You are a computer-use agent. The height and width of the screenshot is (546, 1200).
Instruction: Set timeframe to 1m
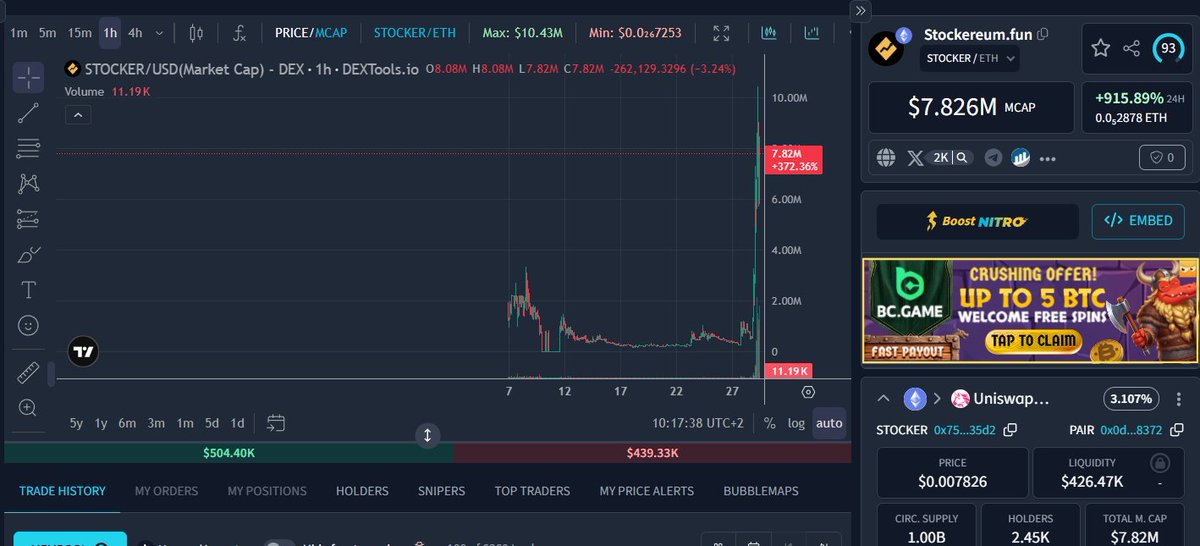[x=18, y=33]
